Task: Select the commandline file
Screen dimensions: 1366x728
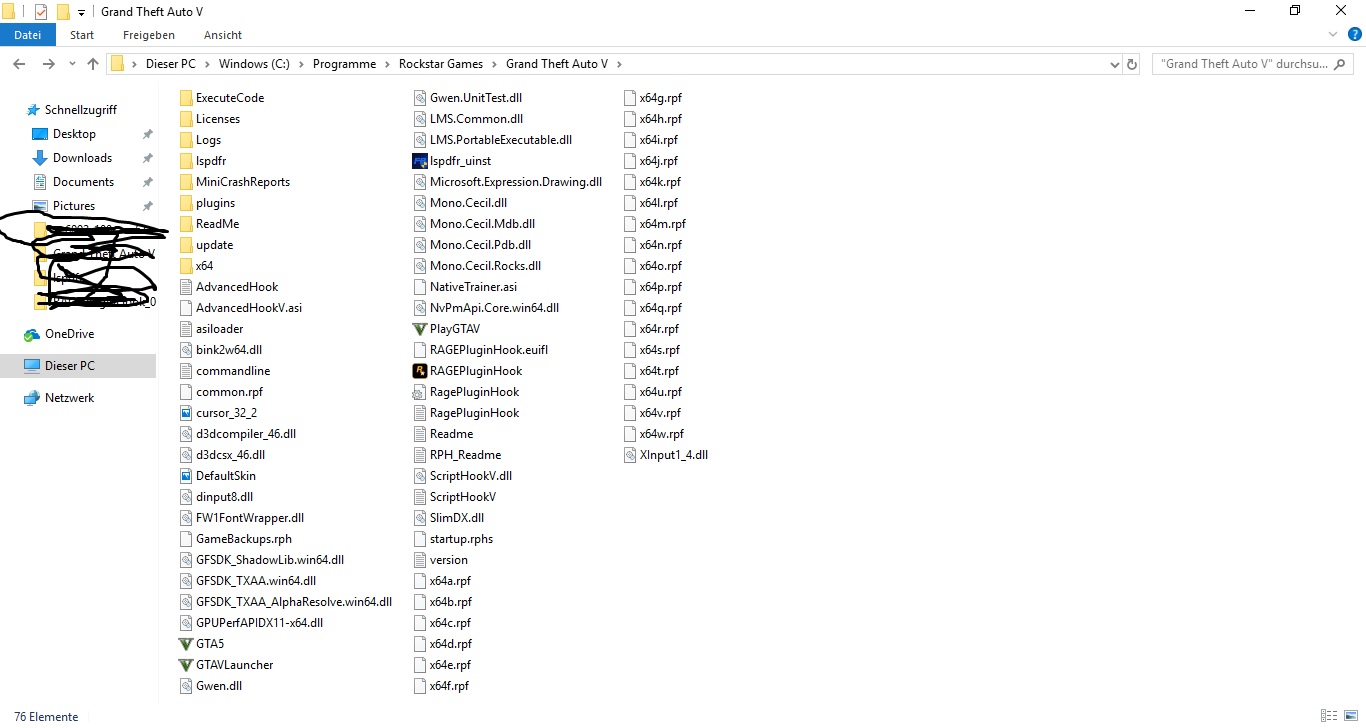Action: point(225,371)
